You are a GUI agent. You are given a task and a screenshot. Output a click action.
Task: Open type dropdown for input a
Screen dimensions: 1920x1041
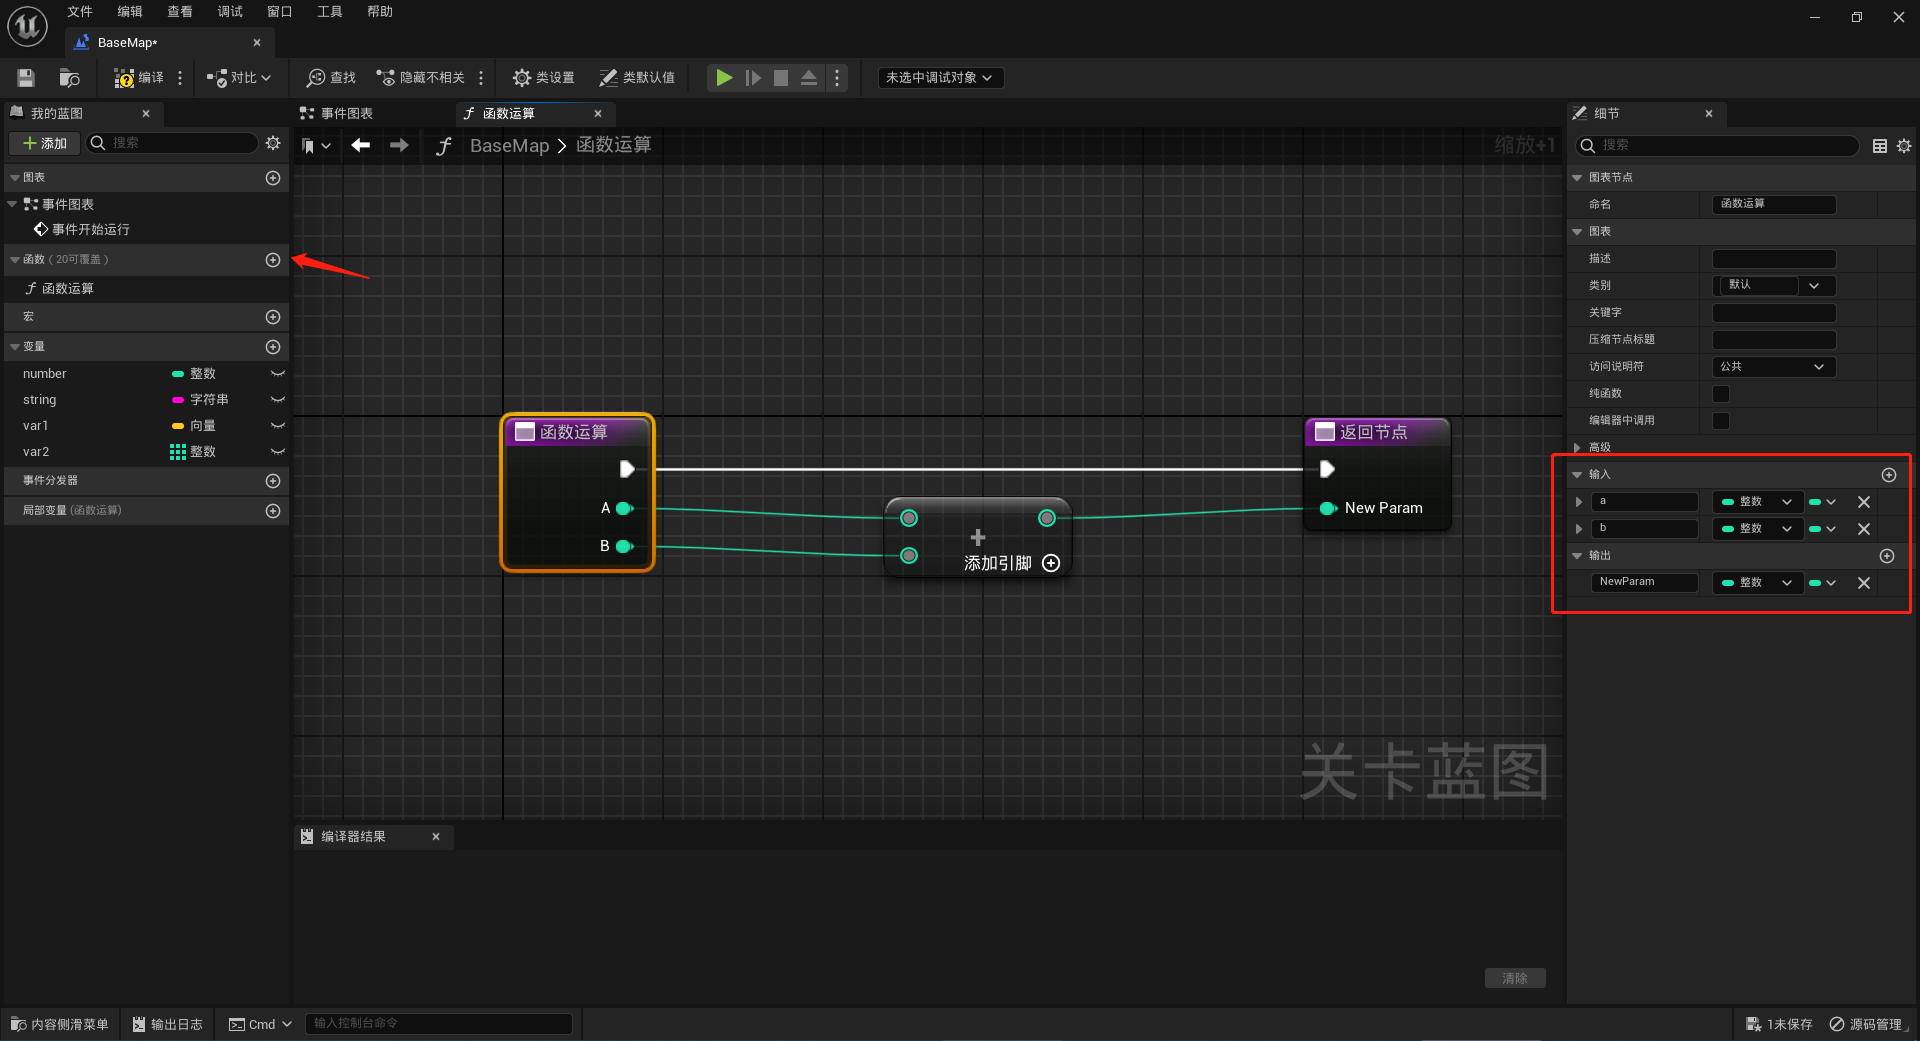[x=1757, y=502]
